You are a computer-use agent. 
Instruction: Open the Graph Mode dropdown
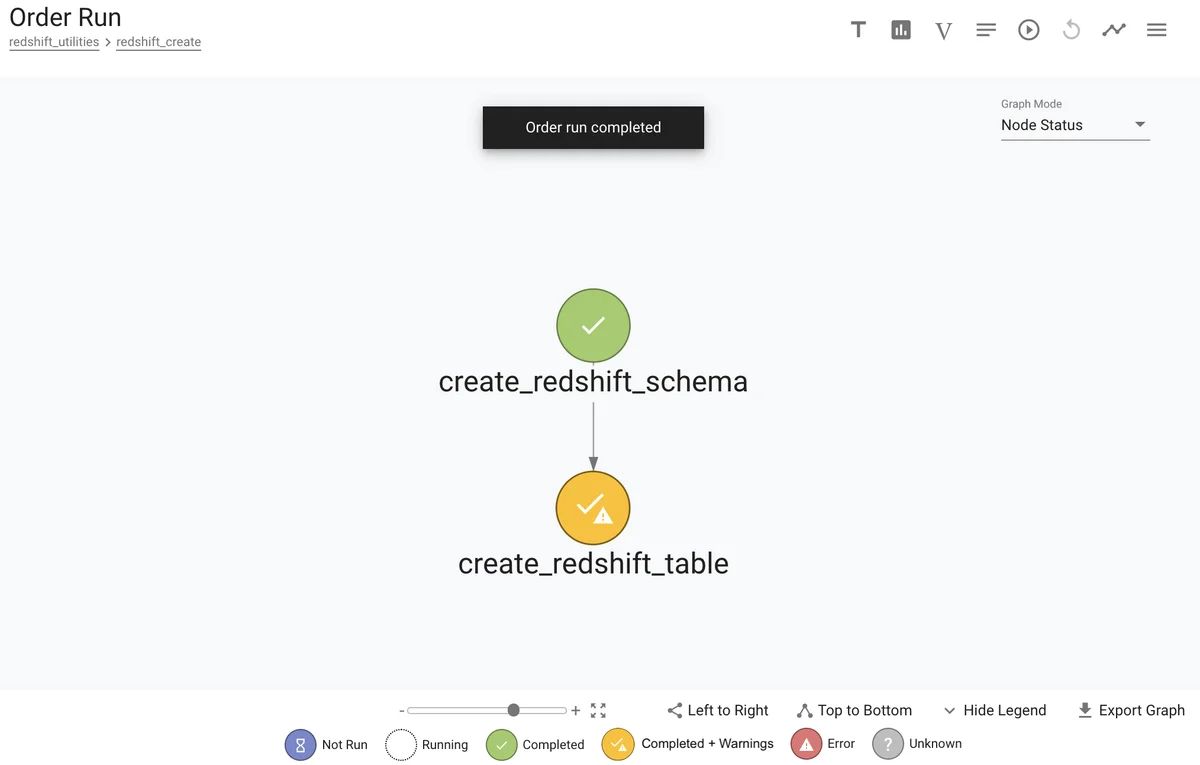click(1075, 125)
